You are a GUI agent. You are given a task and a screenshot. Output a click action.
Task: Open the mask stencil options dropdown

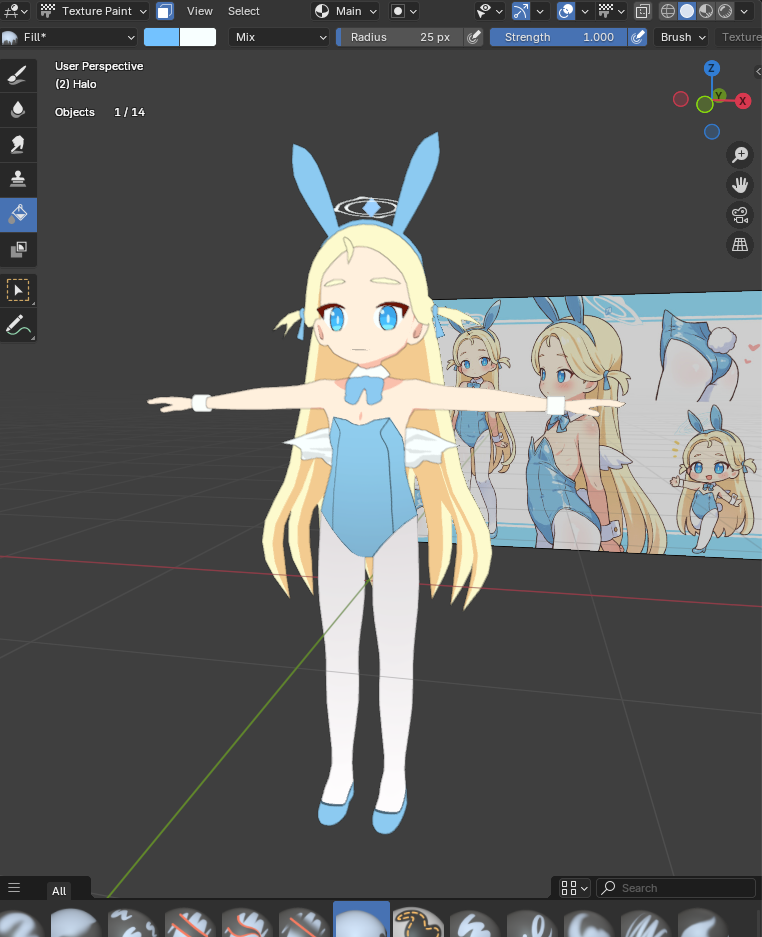(403, 11)
